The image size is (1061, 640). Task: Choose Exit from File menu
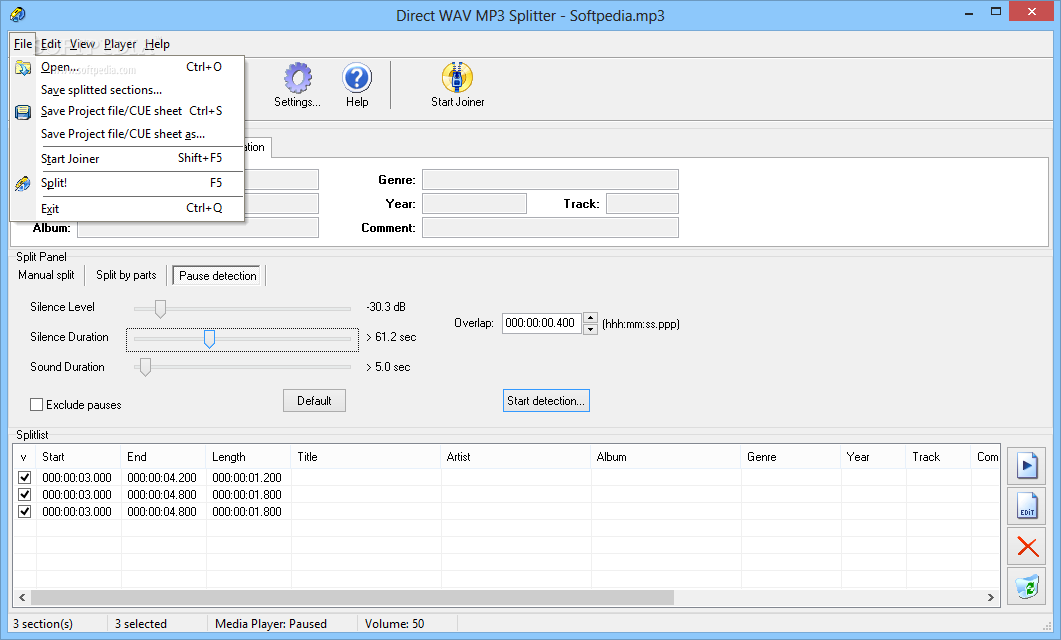(x=127, y=208)
